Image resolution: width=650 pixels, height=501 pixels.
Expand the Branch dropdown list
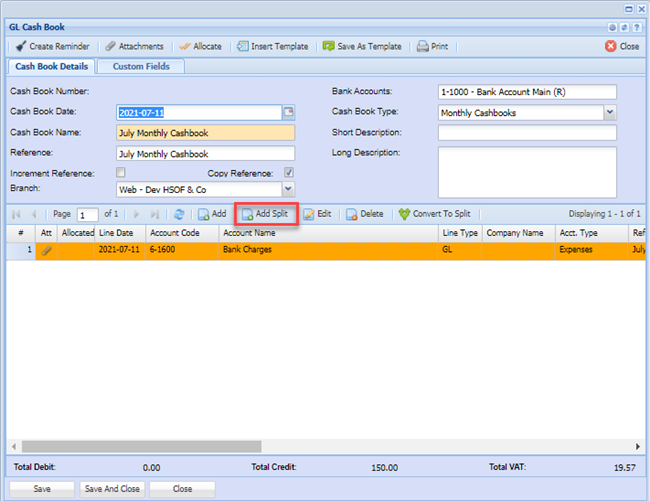pyautogui.click(x=289, y=188)
